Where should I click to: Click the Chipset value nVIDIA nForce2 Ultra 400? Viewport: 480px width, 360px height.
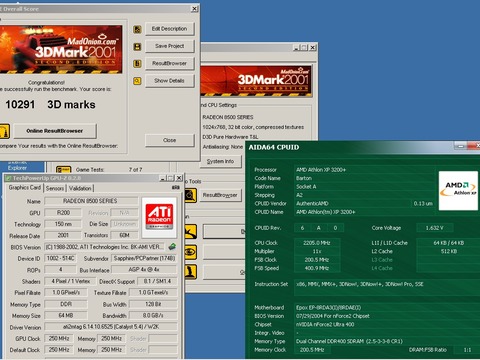(x=325, y=325)
